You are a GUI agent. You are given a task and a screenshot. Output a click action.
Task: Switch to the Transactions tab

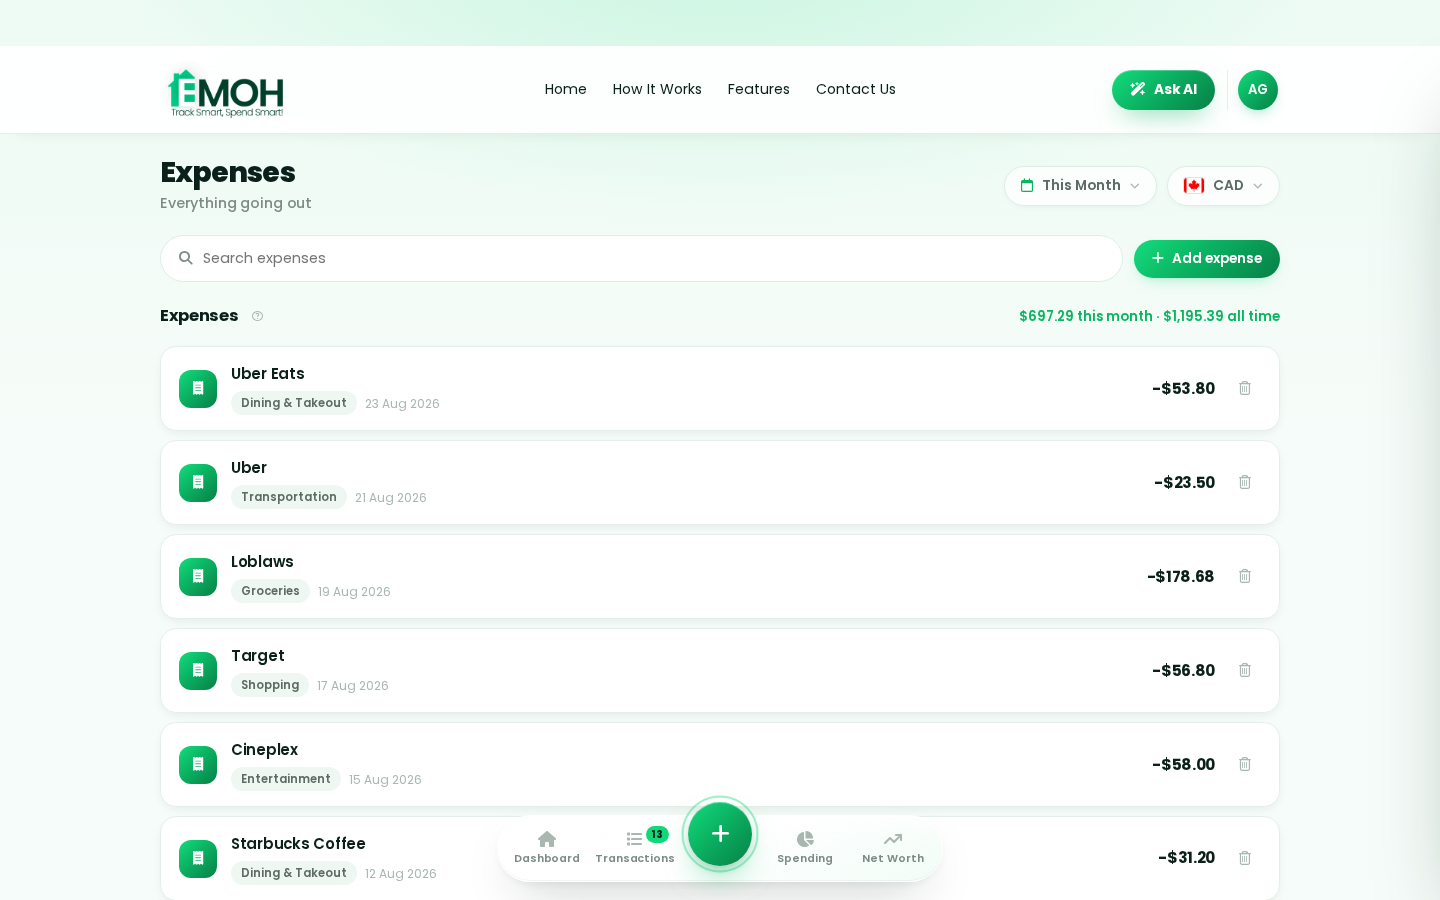click(x=635, y=847)
